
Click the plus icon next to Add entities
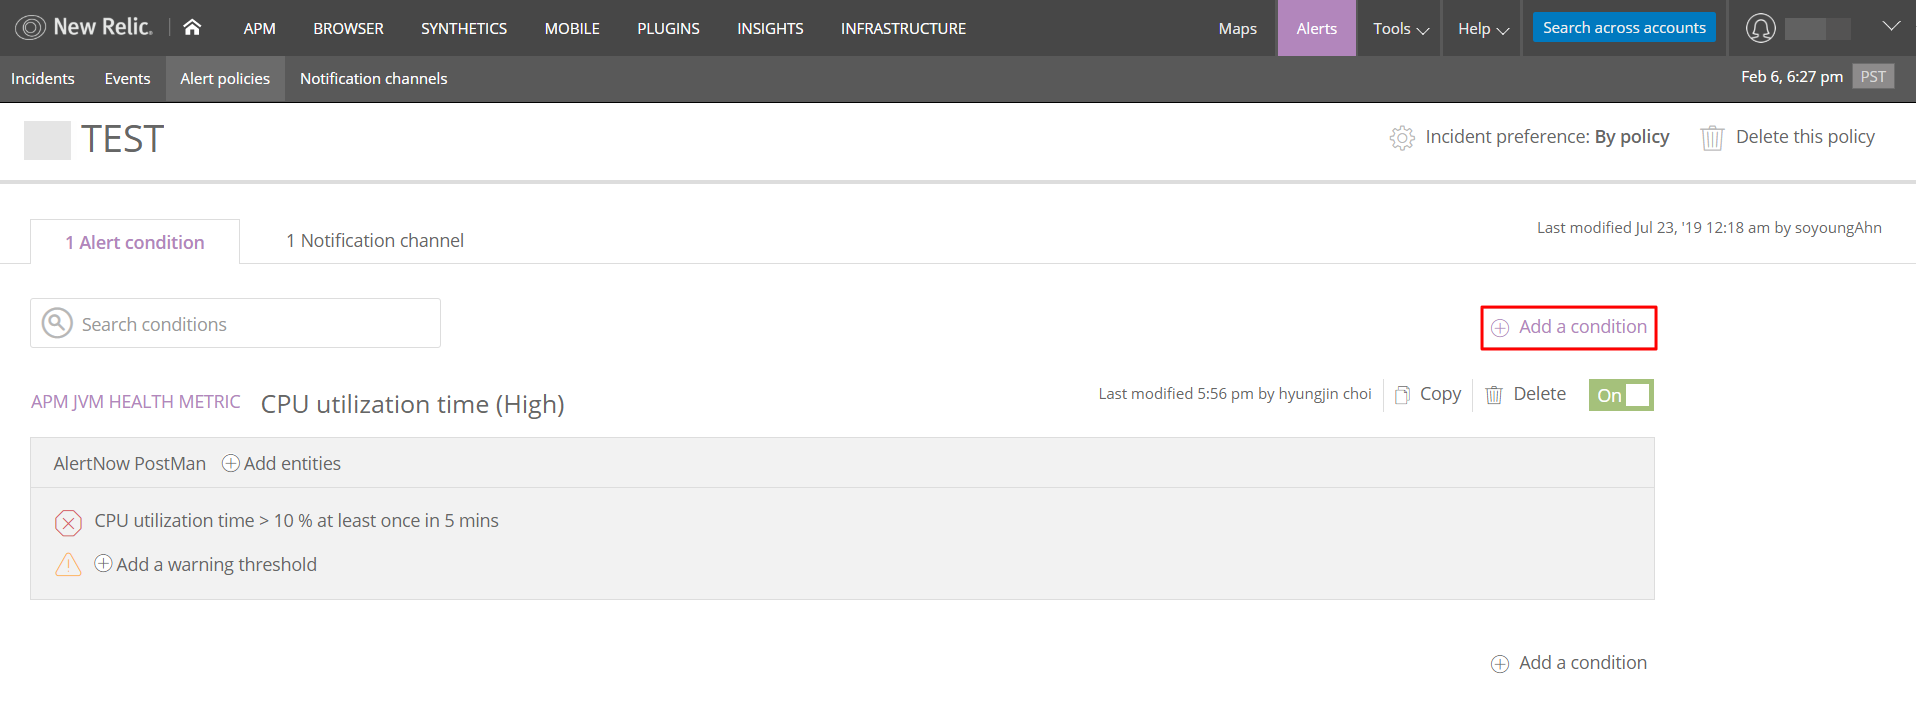231,464
